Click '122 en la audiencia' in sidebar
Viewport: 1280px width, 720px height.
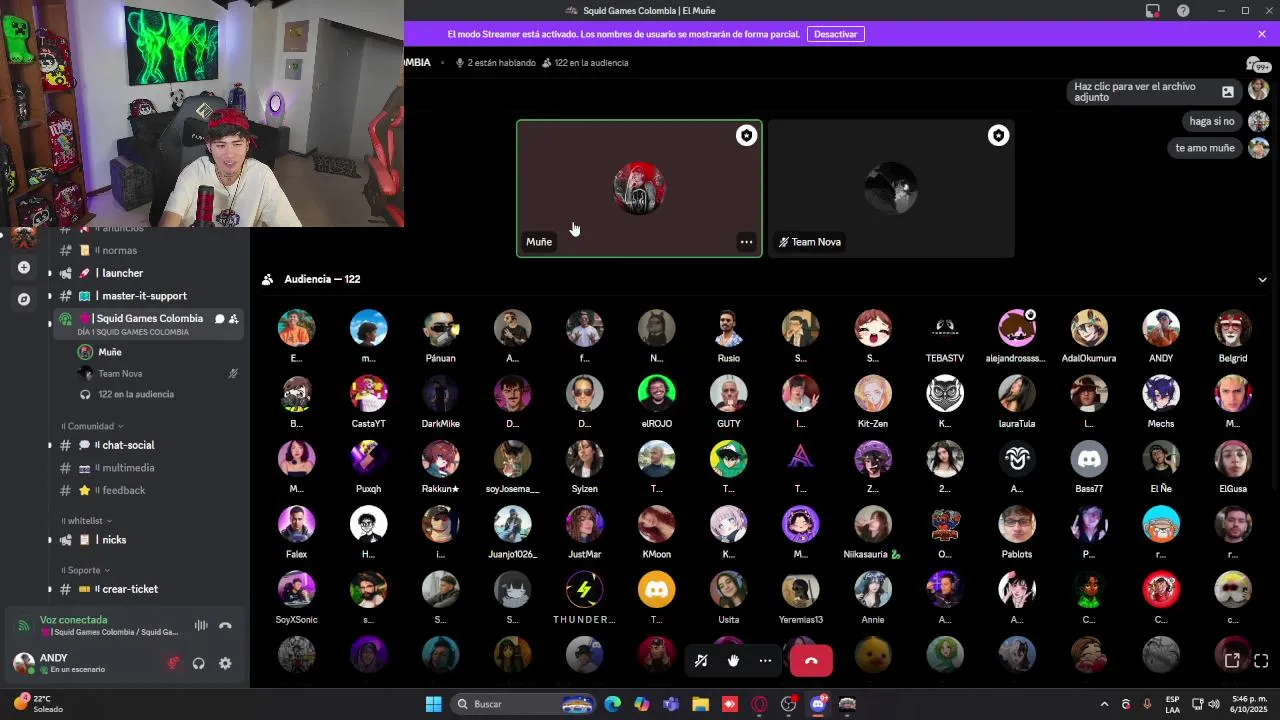tap(135, 394)
